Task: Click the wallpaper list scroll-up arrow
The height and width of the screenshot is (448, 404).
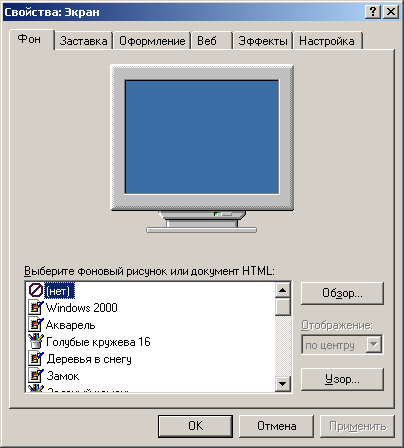Action: pos(283,290)
